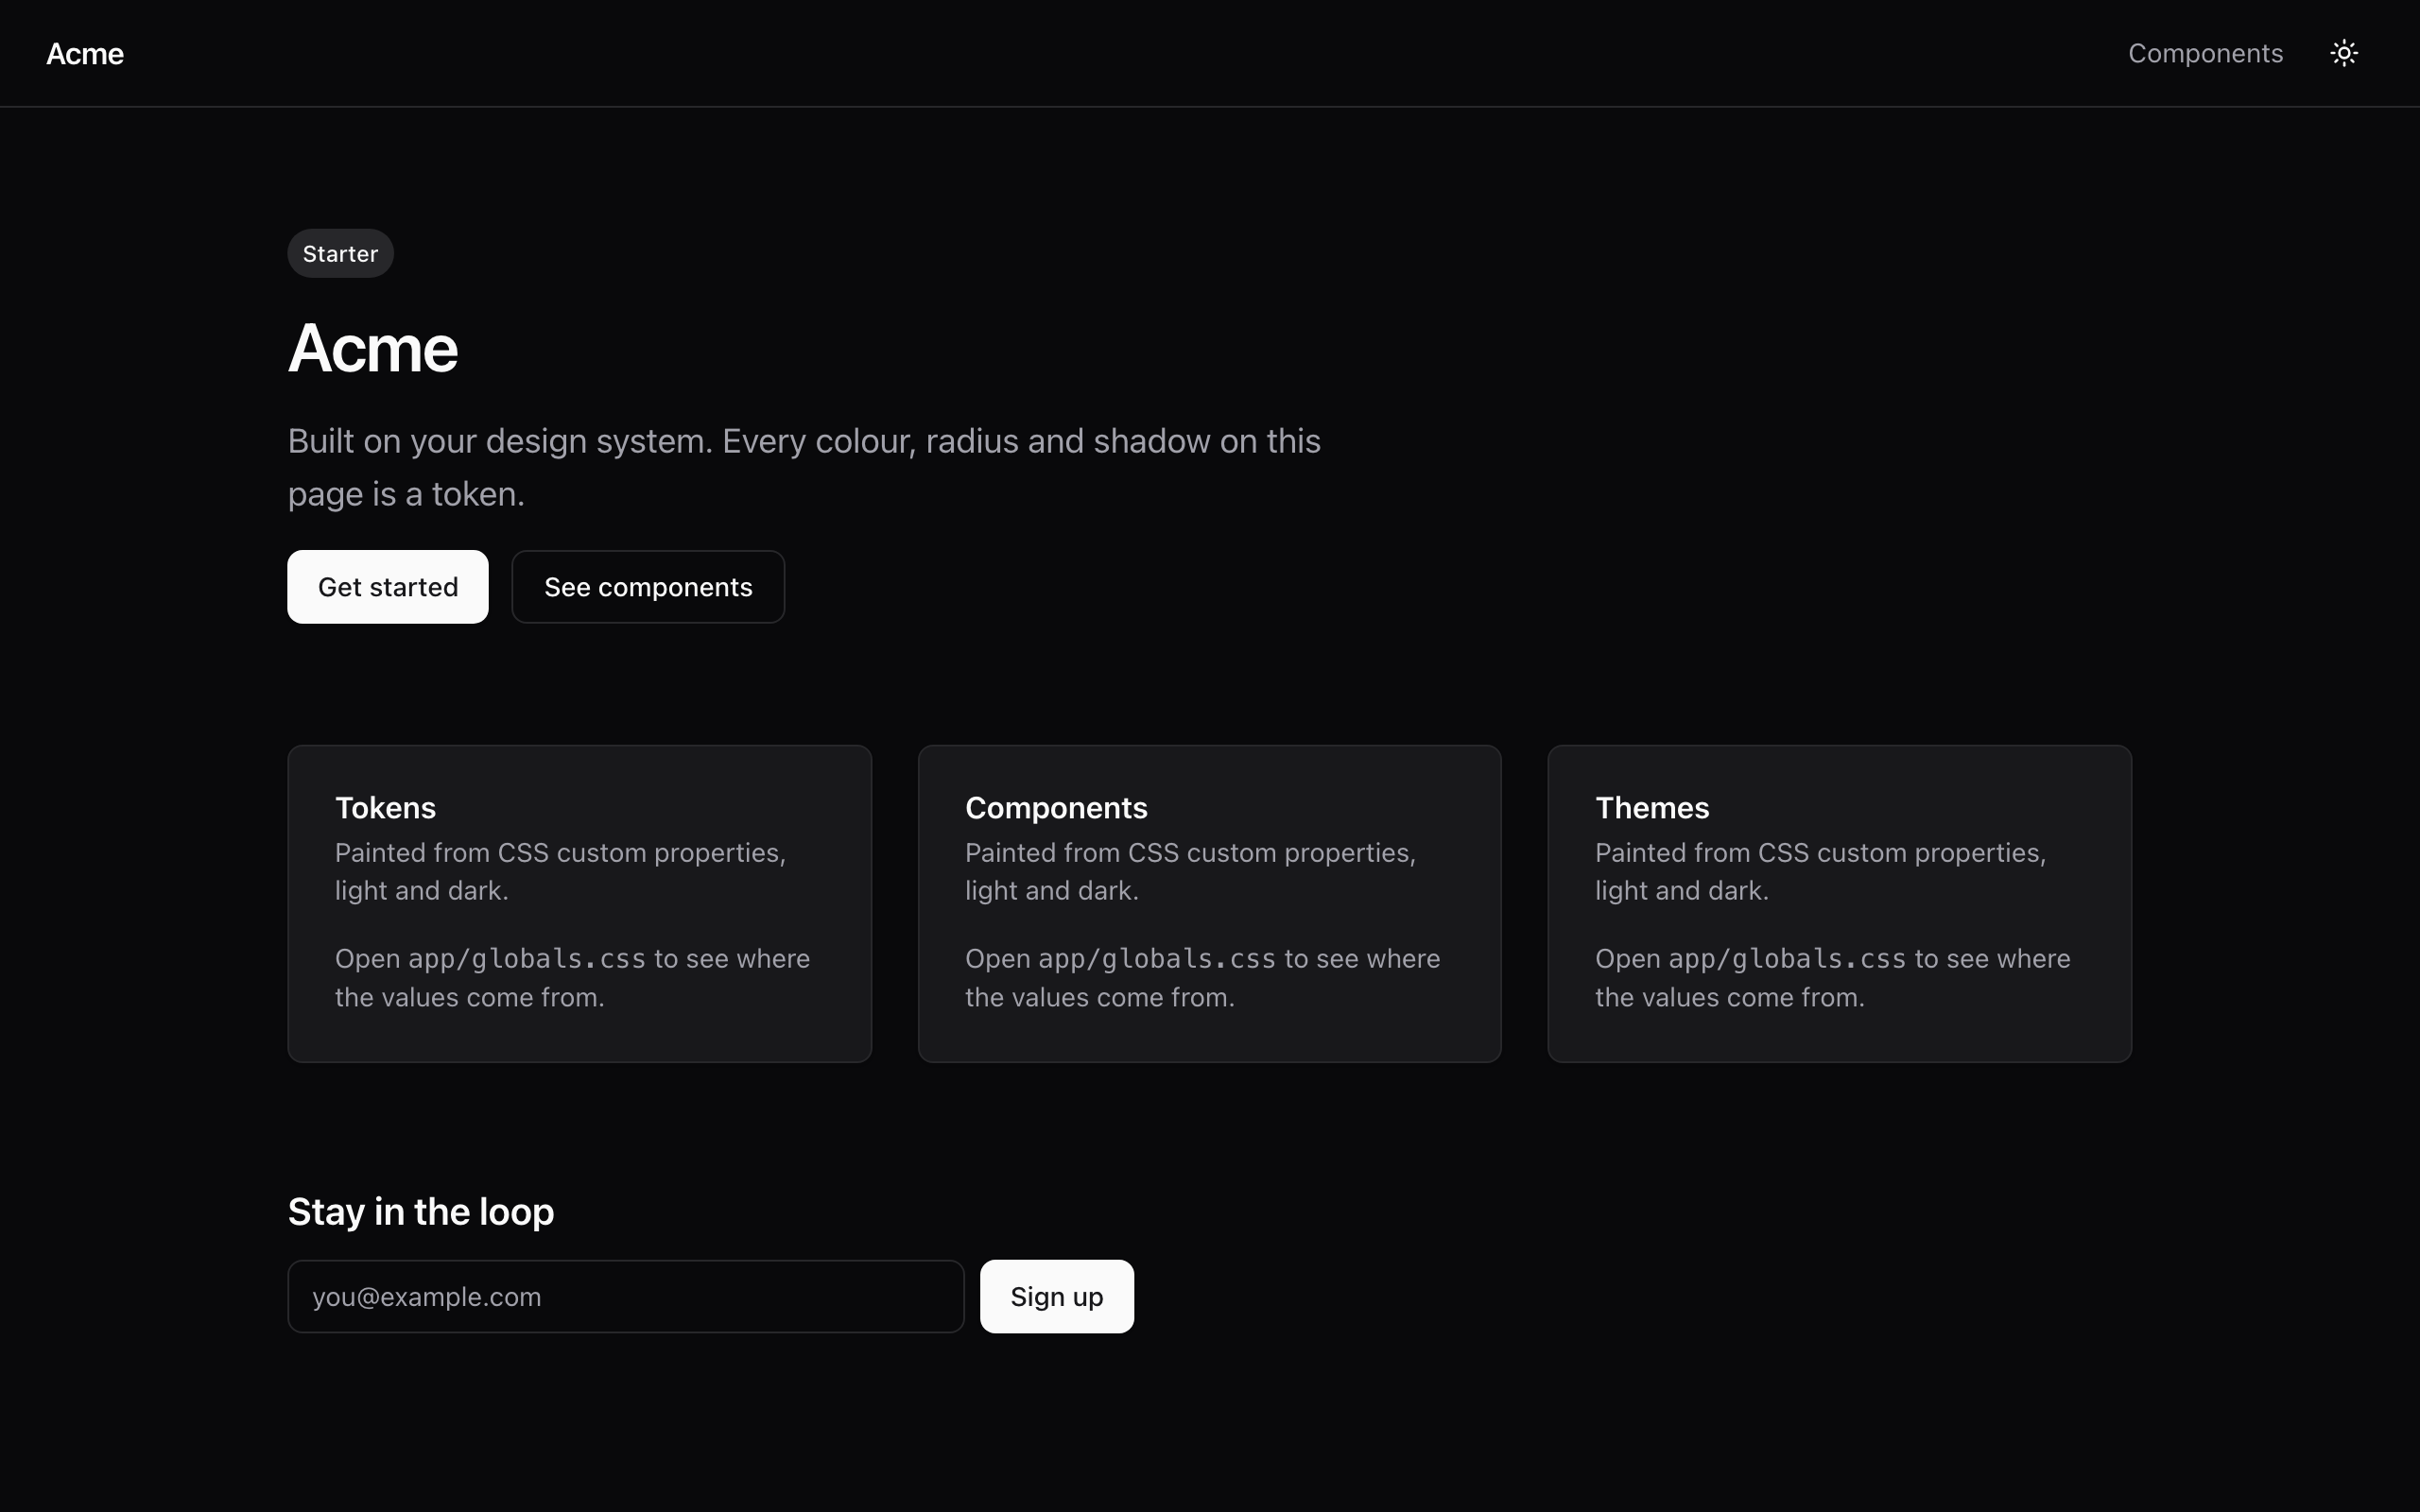Go to Acme logo in navbar

tap(85, 54)
